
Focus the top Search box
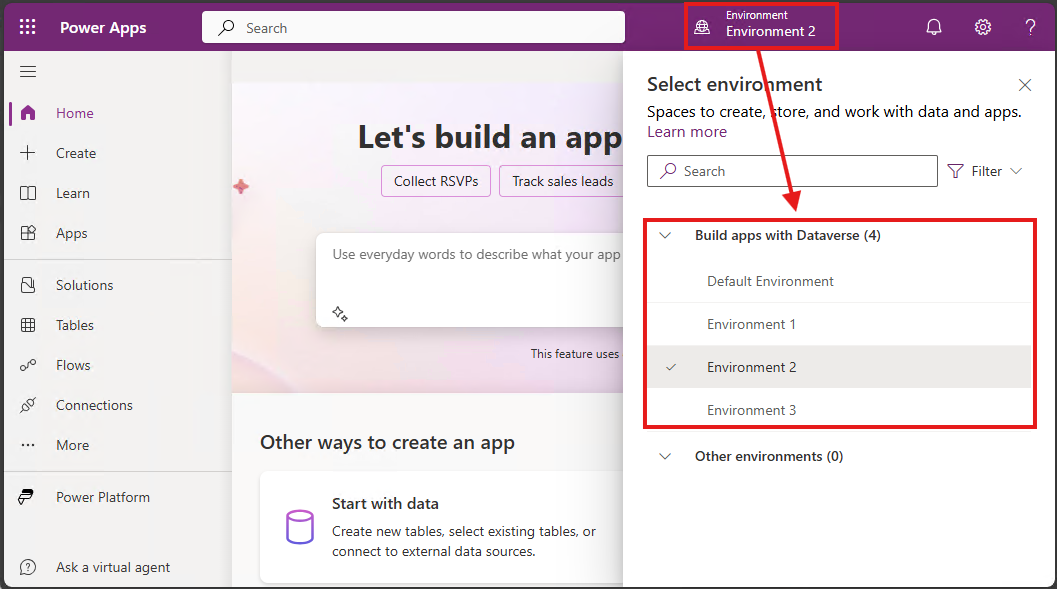tap(413, 28)
